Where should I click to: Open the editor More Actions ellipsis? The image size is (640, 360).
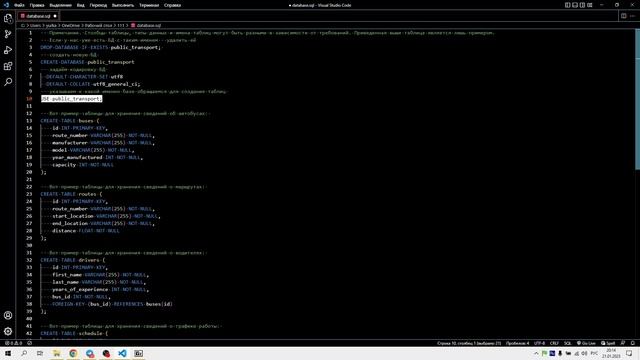pos(632,16)
